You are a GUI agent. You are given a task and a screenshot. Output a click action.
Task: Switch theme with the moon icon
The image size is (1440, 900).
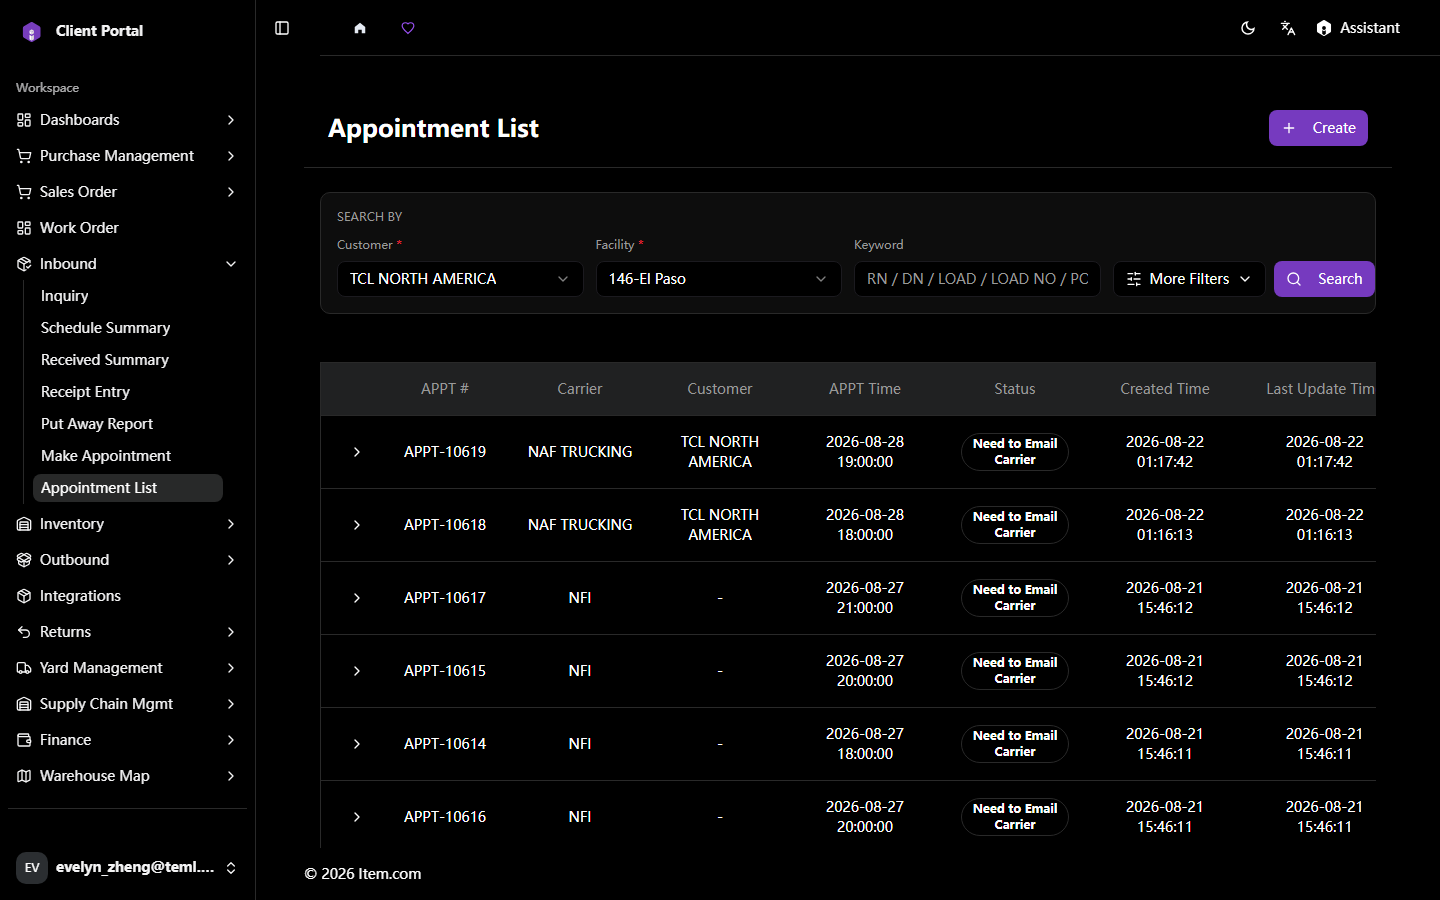point(1248,28)
